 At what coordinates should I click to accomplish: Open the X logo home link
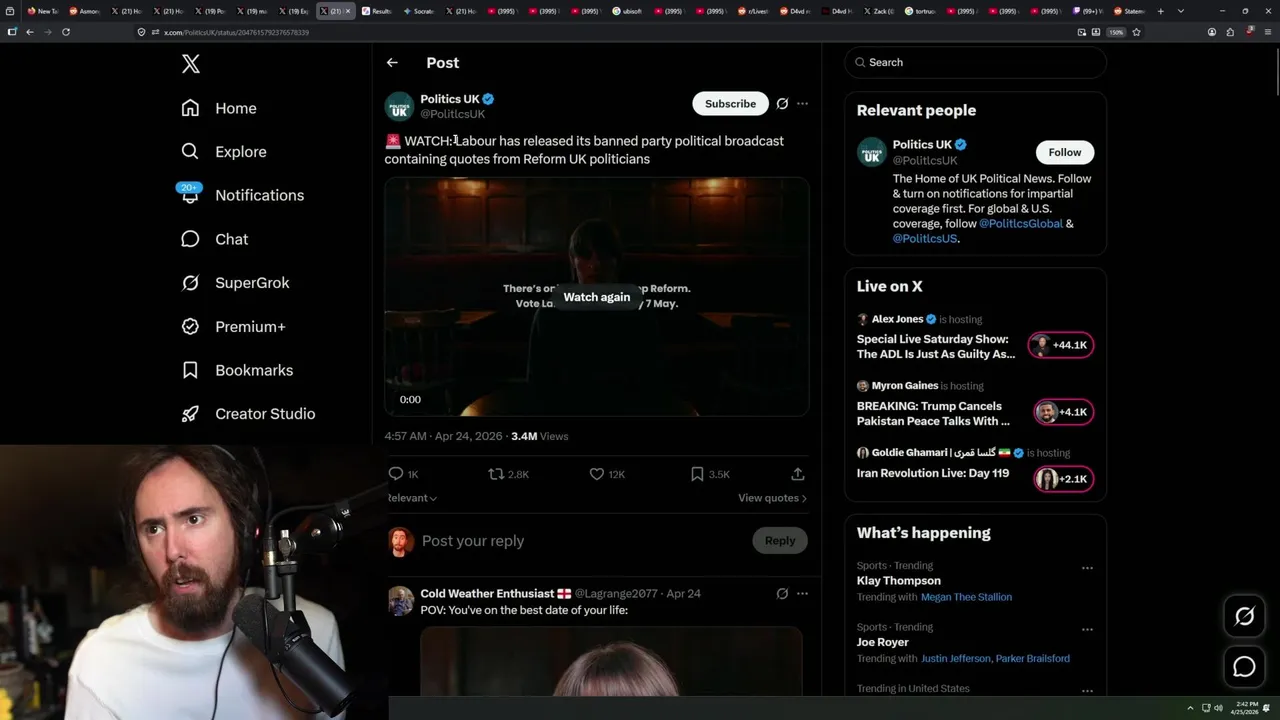[191, 64]
